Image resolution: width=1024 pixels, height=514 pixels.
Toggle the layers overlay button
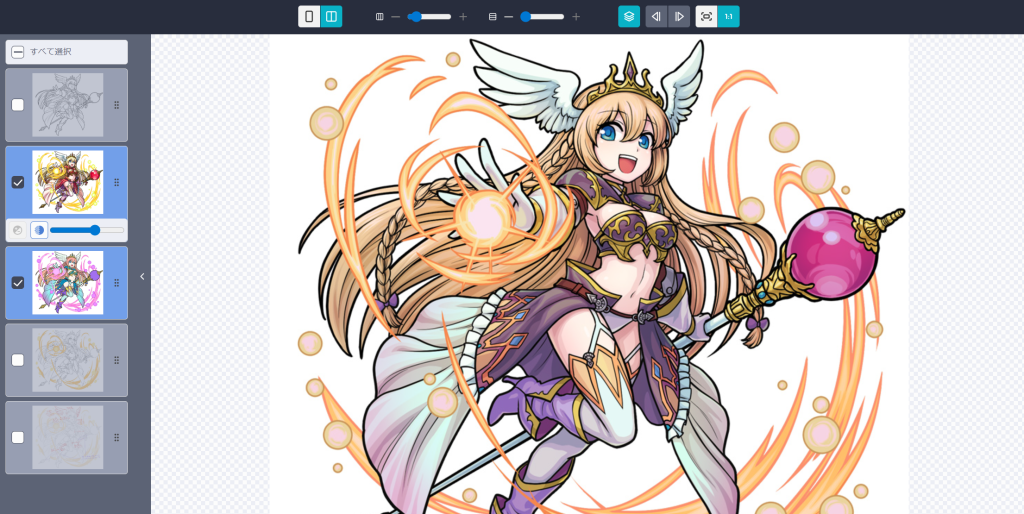pyautogui.click(x=629, y=17)
